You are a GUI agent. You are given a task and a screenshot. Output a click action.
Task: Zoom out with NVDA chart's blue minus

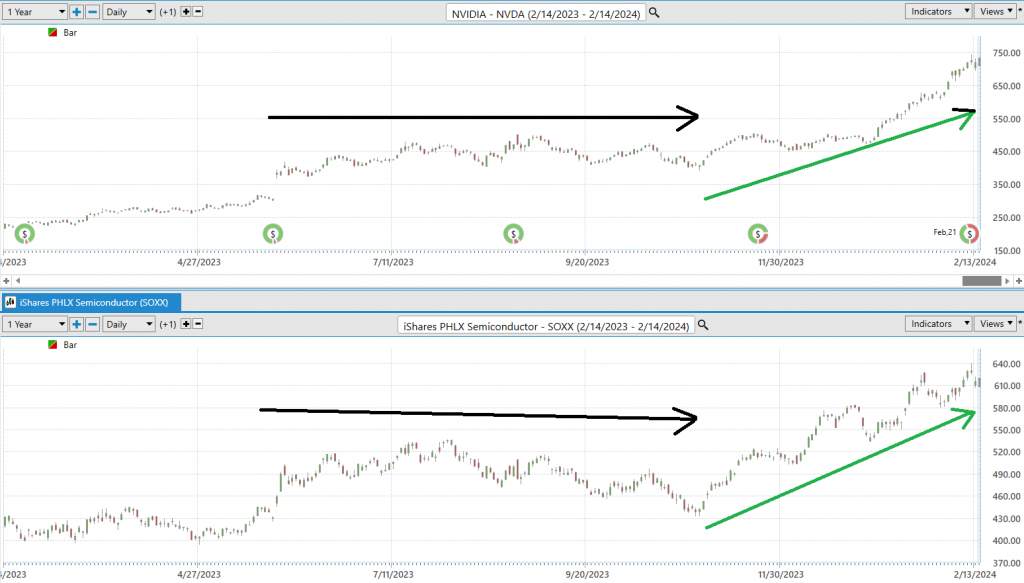[93, 12]
